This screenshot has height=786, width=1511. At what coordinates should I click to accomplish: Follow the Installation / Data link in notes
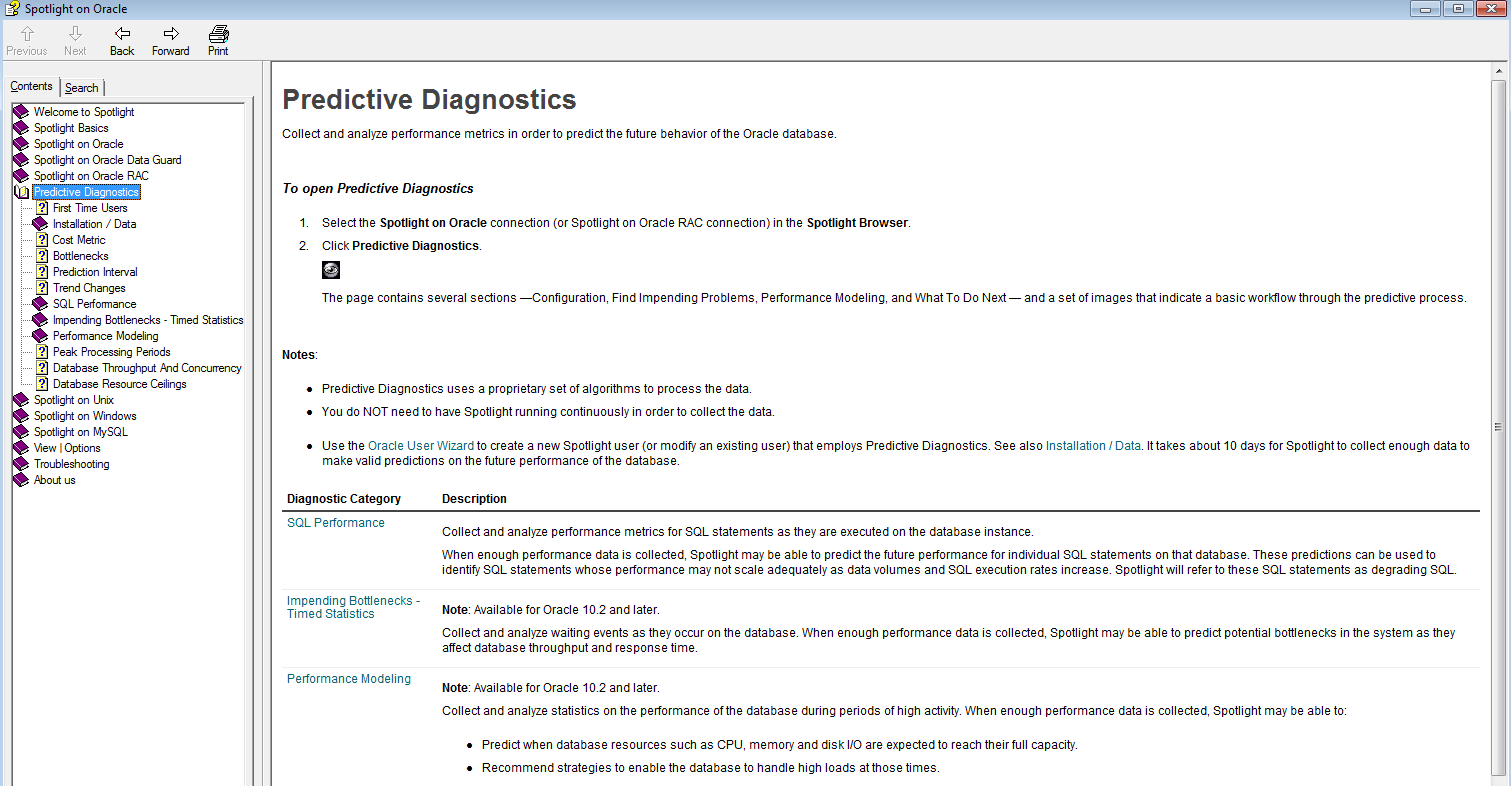pos(1093,446)
